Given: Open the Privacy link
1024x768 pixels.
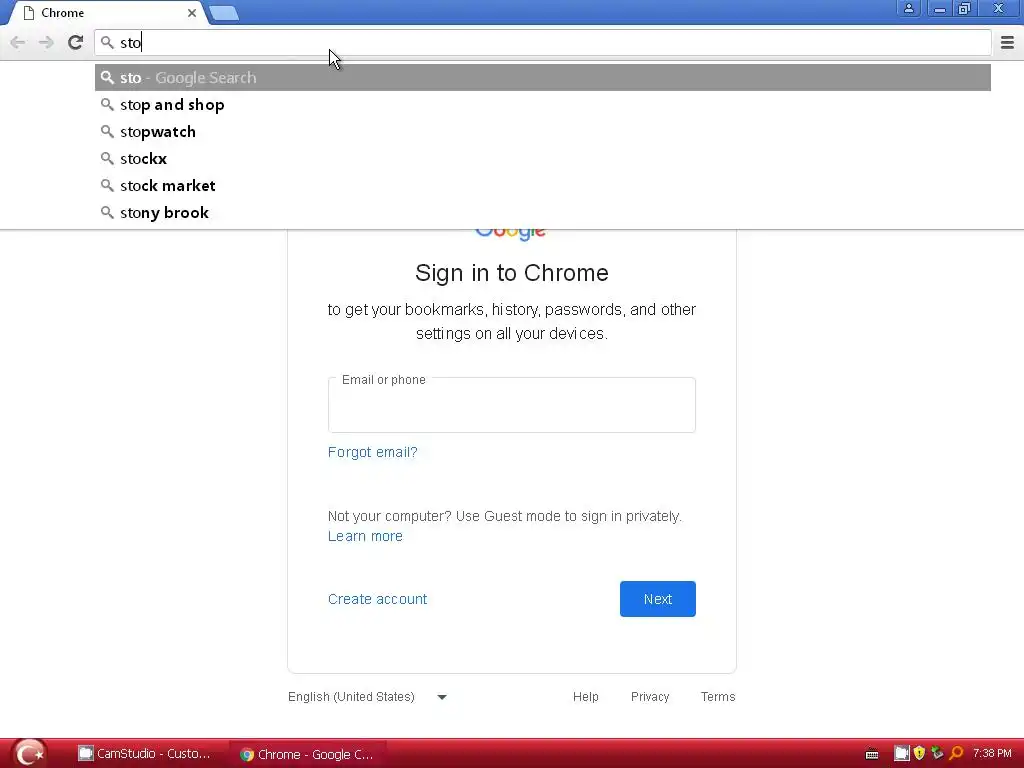Looking at the screenshot, I should coord(650,697).
